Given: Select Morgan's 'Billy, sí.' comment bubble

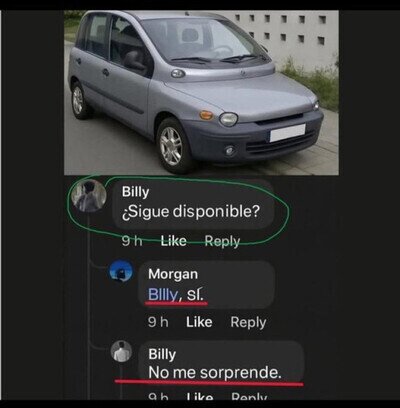Looking at the screenshot, I should pos(207,285).
